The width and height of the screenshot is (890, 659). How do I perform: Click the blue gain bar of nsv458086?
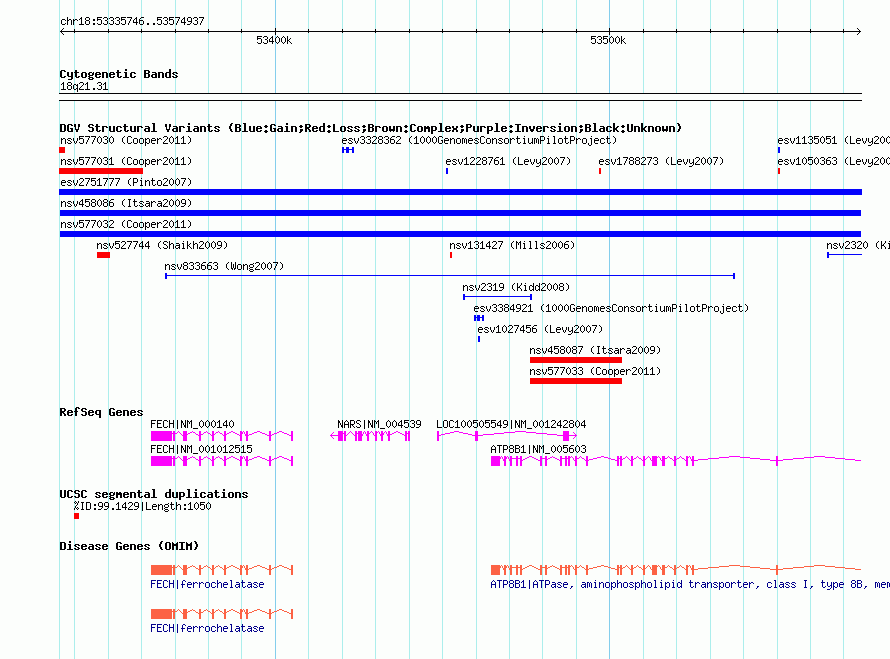point(460,213)
